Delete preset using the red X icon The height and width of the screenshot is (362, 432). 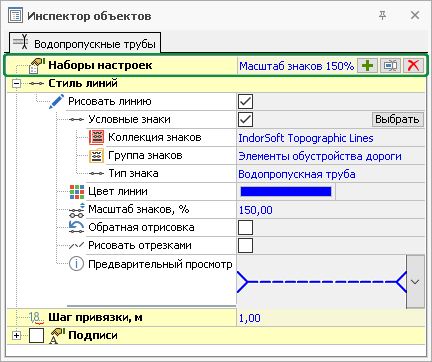(413, 65)
